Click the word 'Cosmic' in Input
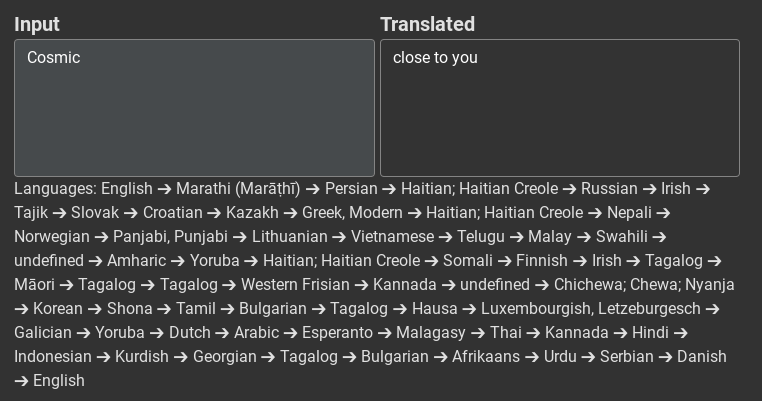 coord(53,58)
